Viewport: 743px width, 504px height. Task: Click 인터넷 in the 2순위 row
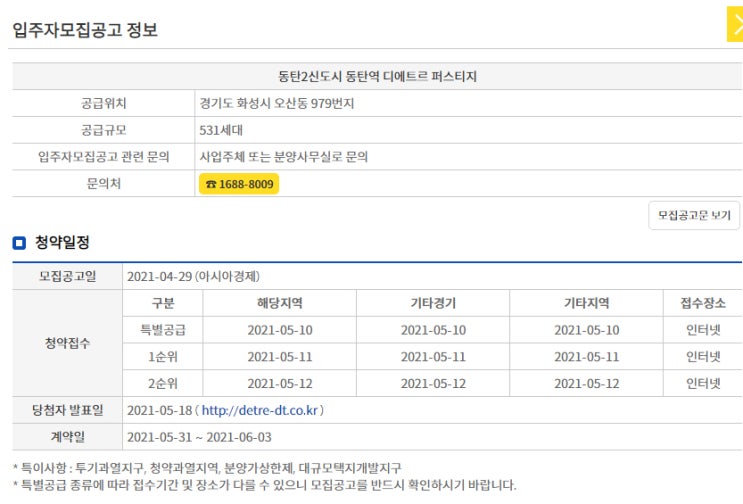coord(703,384)
